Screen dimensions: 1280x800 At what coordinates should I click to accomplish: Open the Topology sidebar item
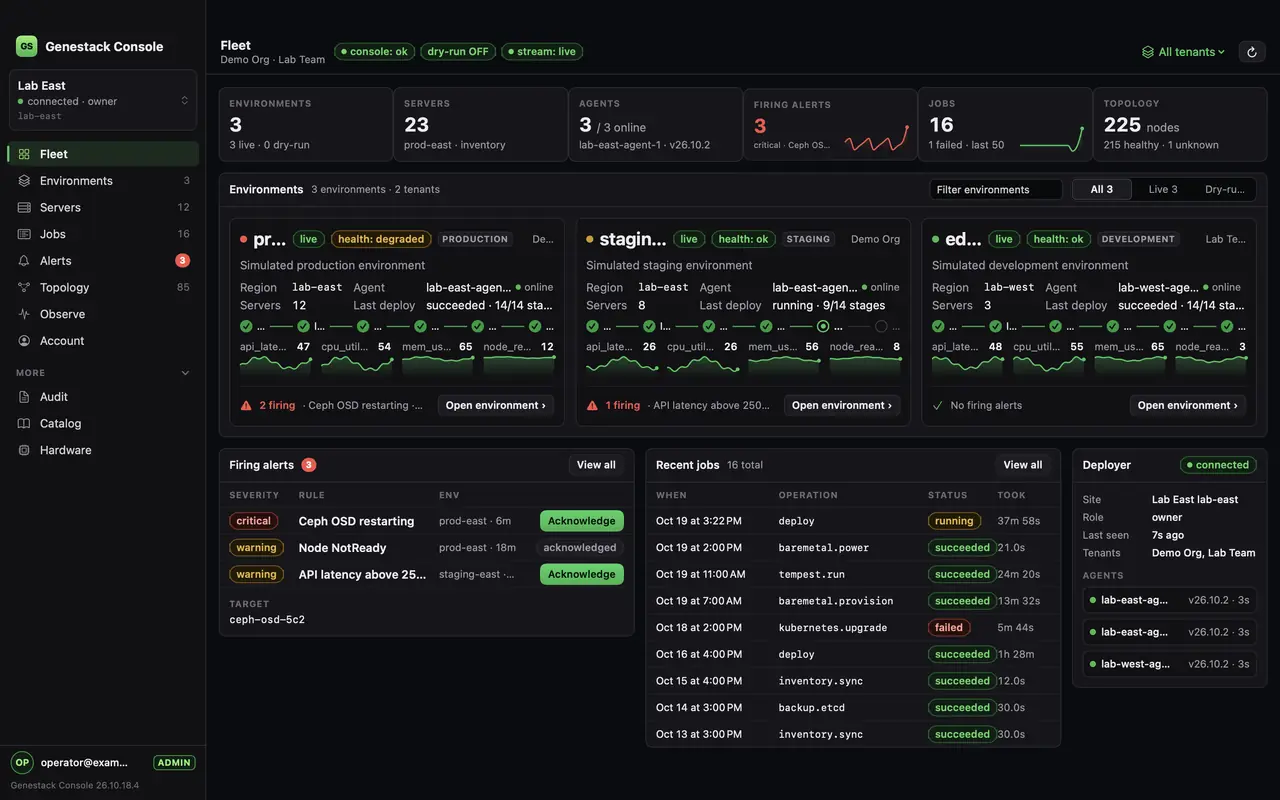[103, 287]
